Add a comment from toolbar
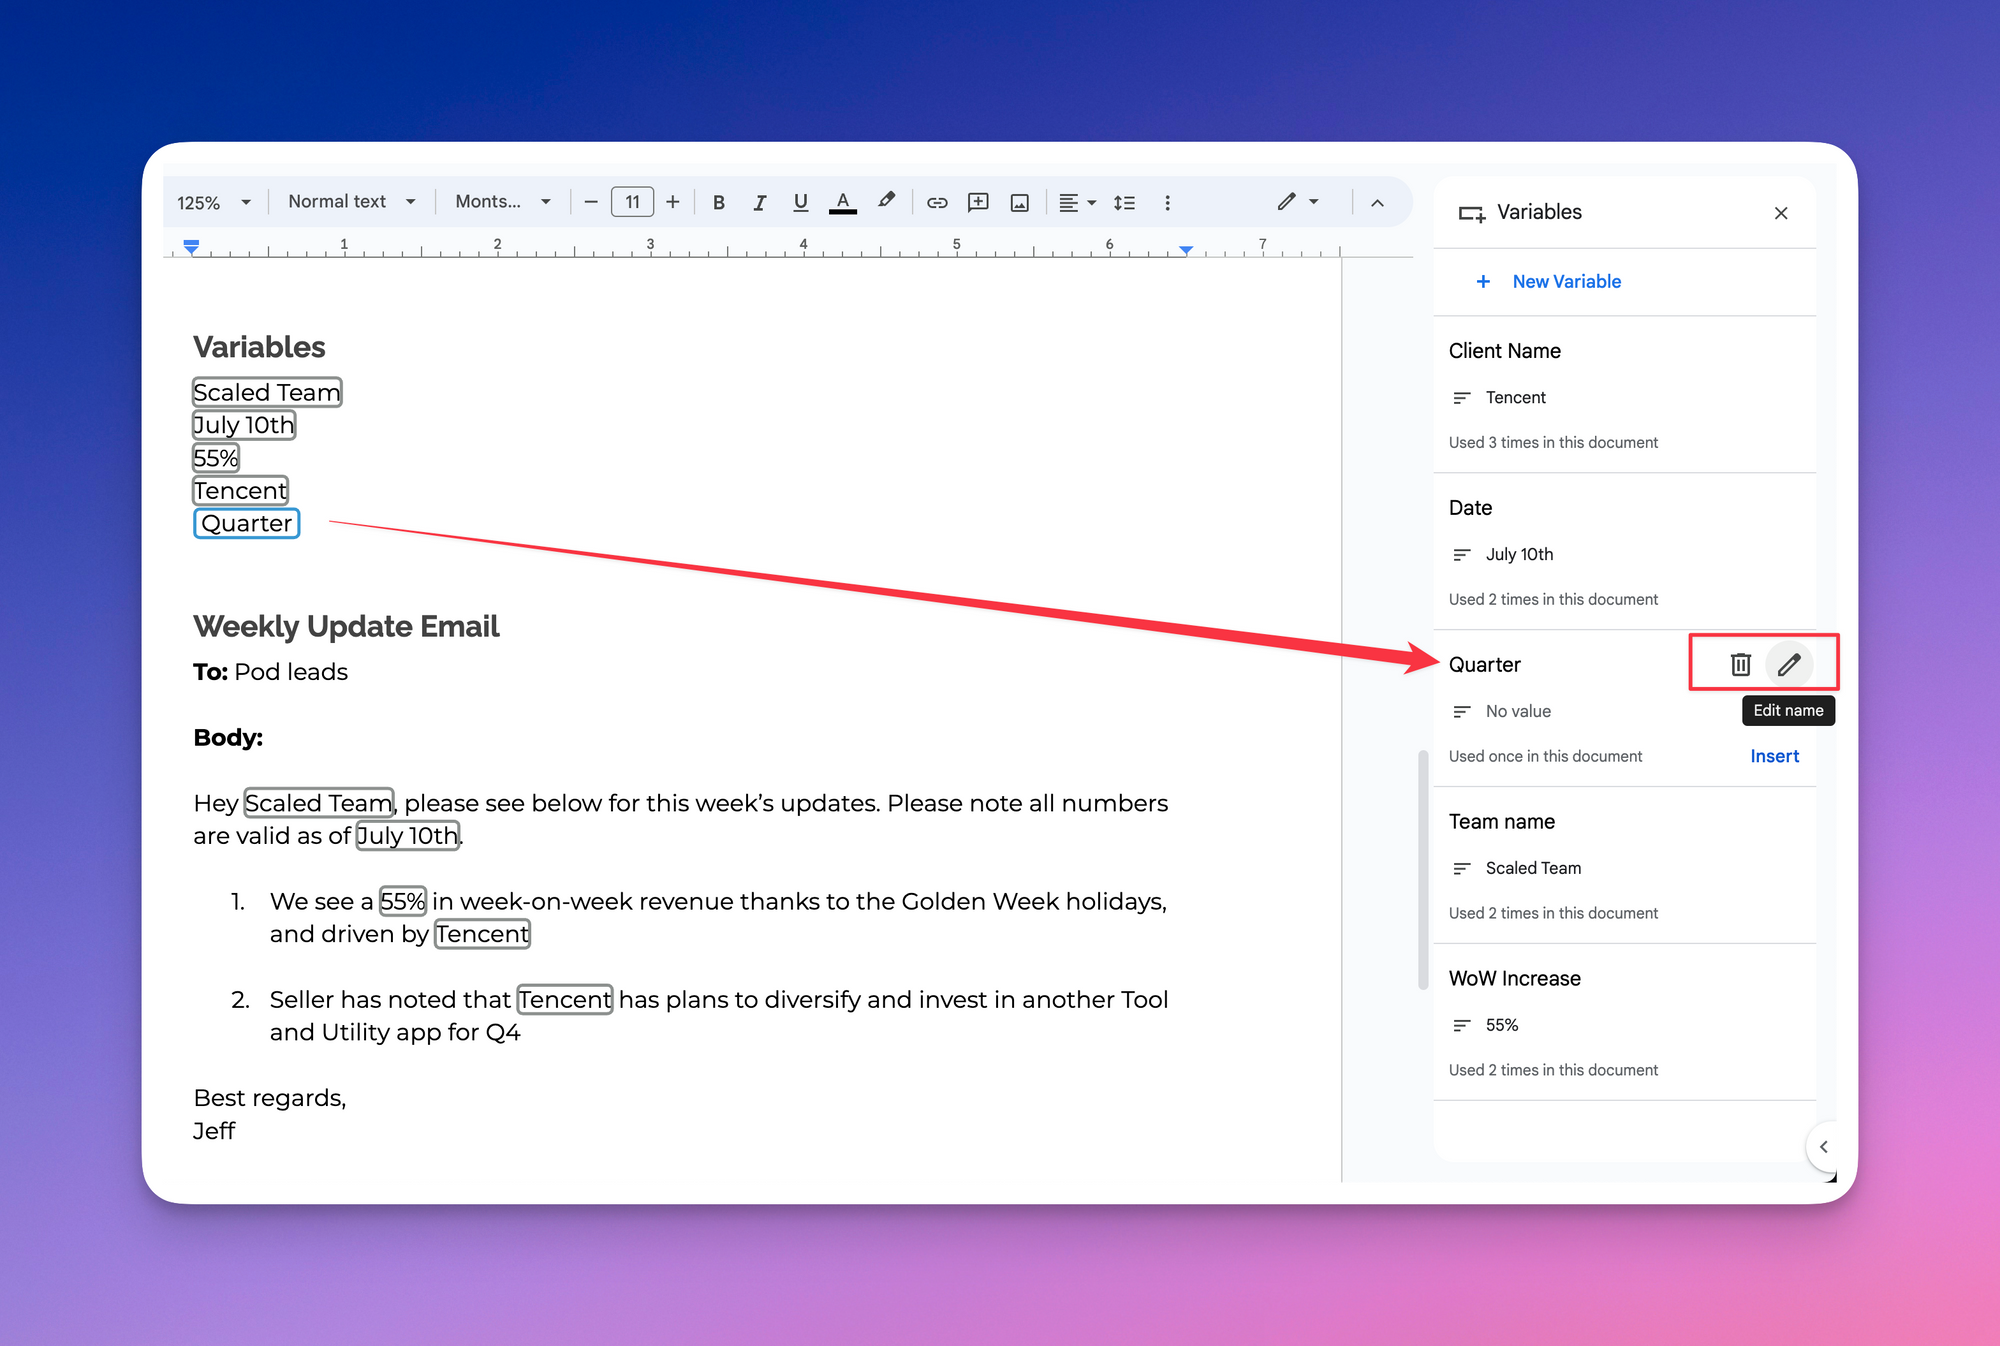Screen dimensions: 2000x1346 point(978,203)
